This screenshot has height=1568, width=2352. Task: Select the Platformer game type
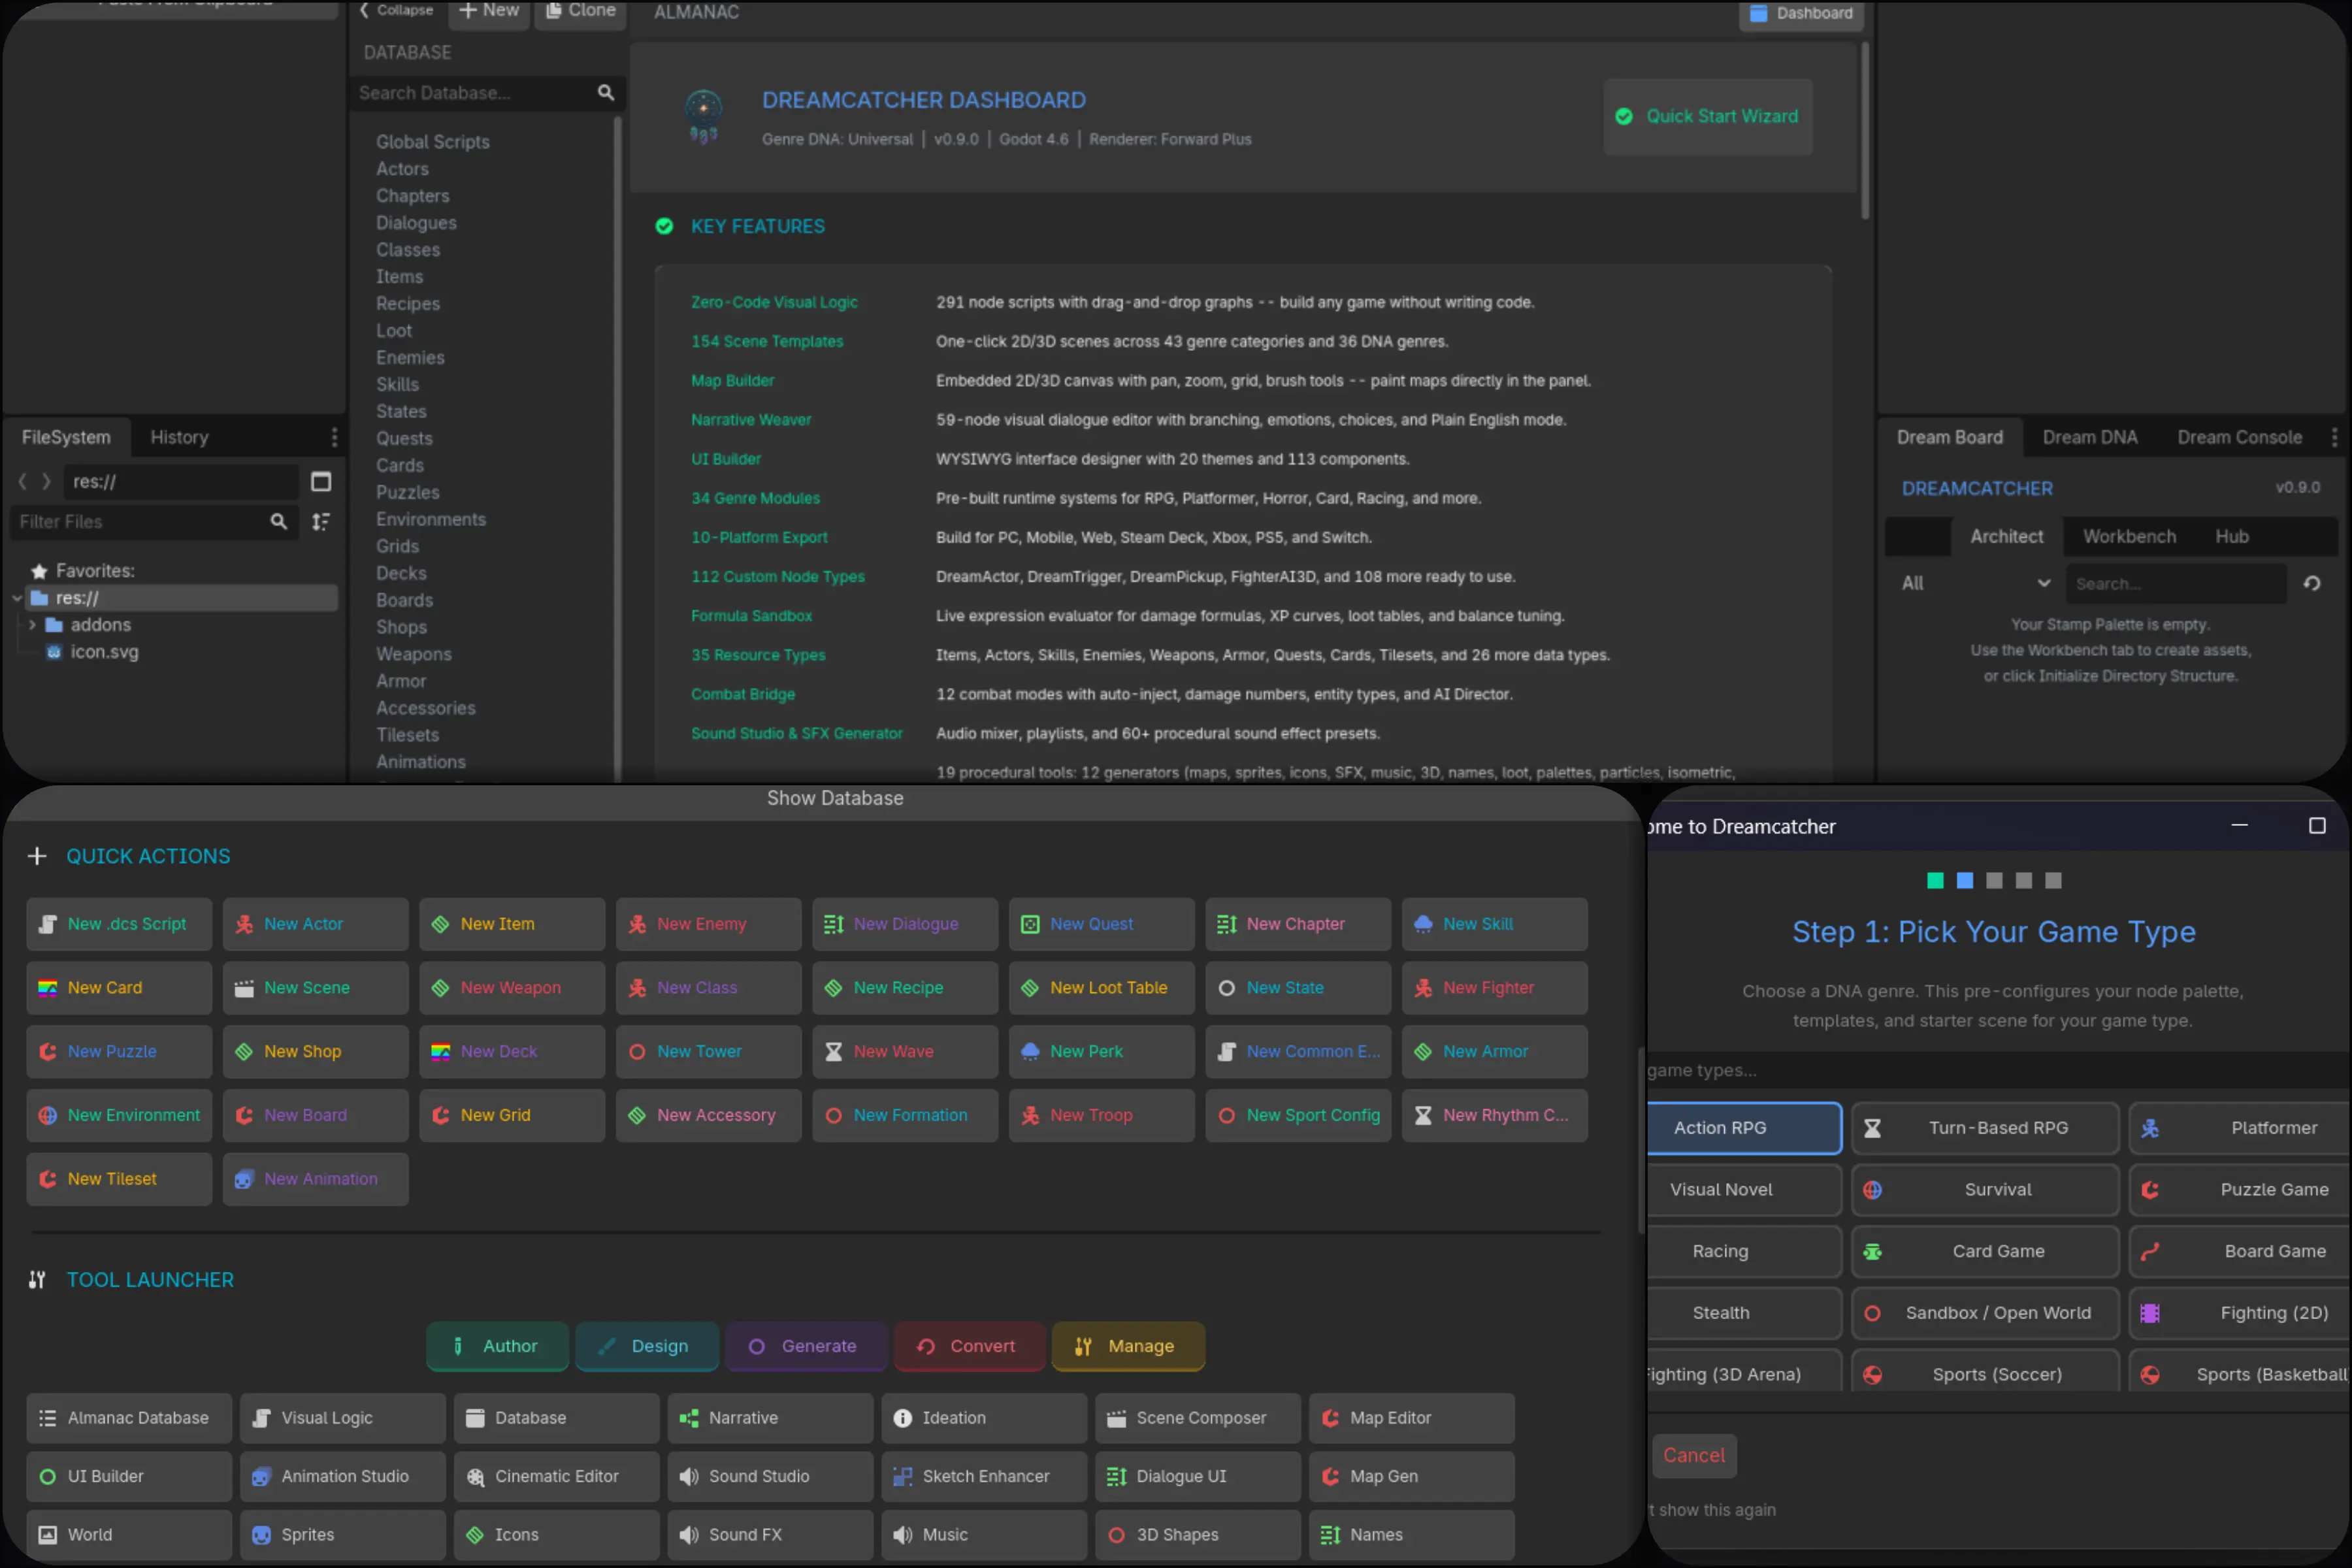click(x=2240, y=1128)
